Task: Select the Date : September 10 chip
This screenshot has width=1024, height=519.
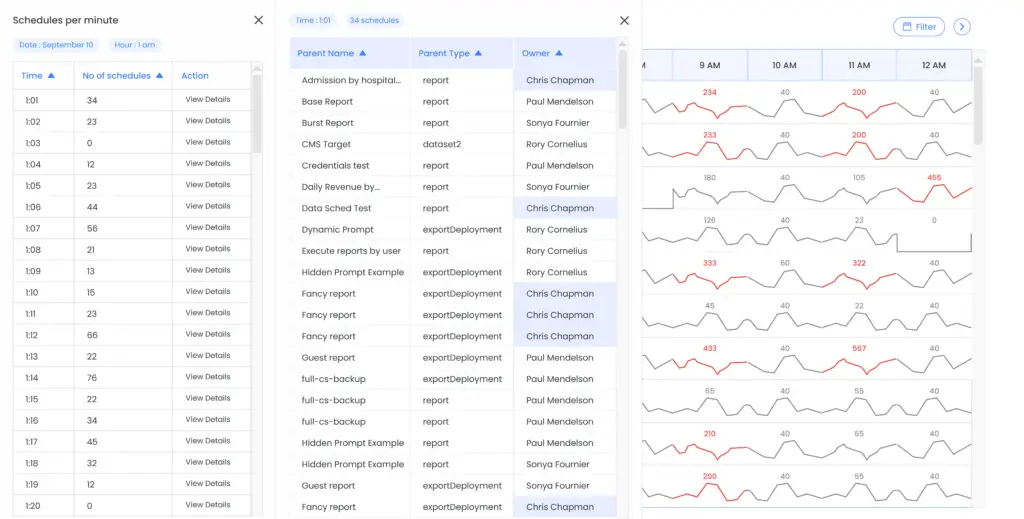Action: pyautogui.click(x=56, y=45)
